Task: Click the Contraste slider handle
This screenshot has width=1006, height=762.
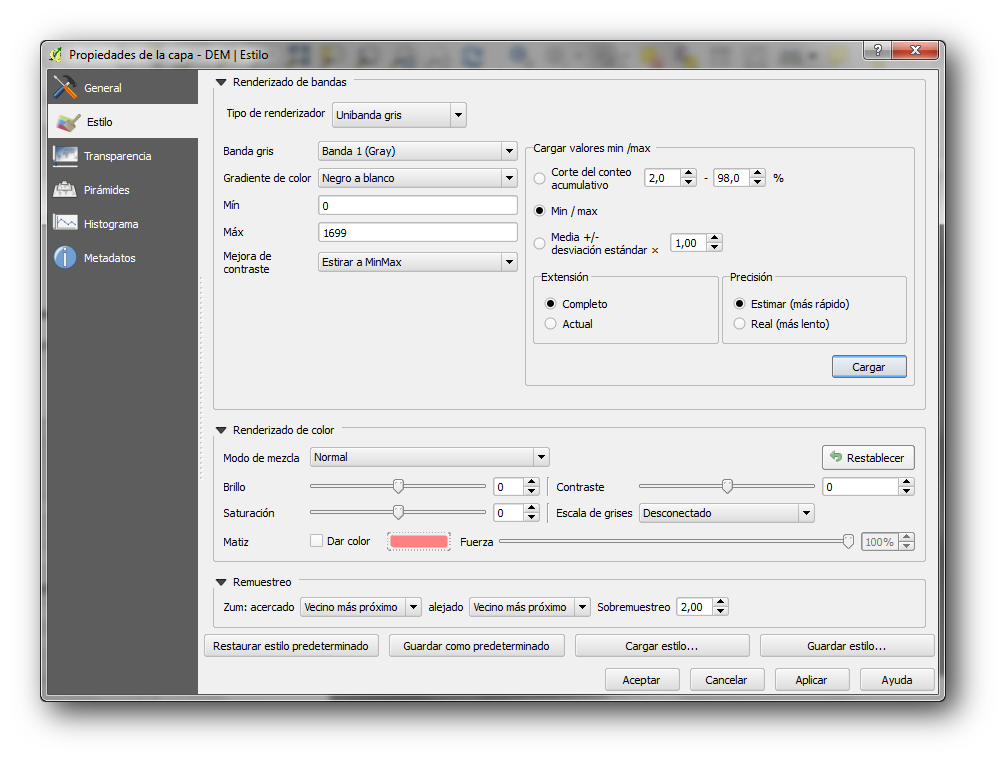Action: pos(727,486)
